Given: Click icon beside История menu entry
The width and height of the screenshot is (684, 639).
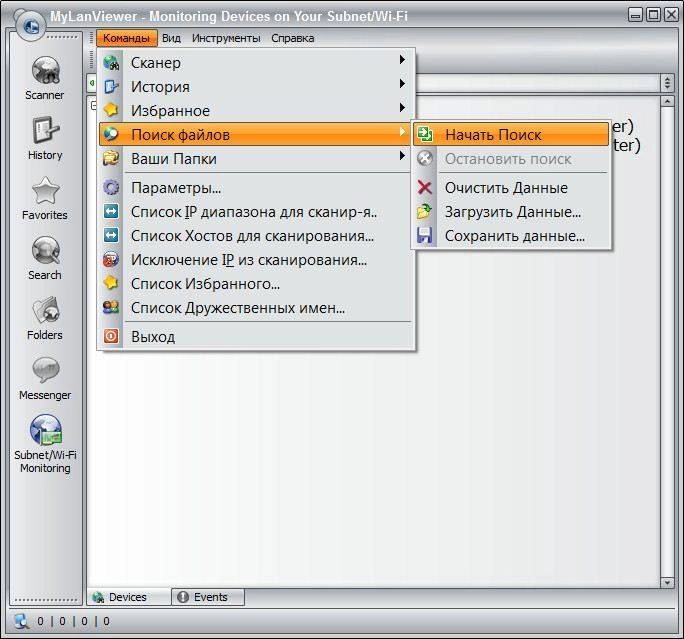Looking at the screenshot, I should 111,87.
